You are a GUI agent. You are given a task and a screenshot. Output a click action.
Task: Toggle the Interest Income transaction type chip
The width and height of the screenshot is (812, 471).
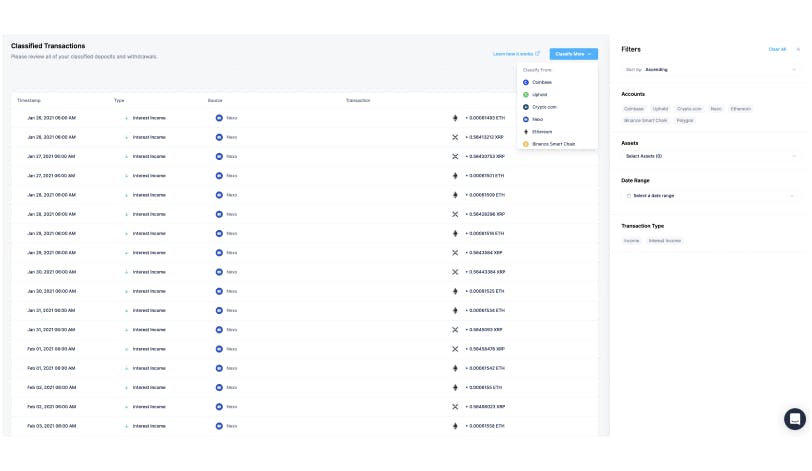coord(665,241)
